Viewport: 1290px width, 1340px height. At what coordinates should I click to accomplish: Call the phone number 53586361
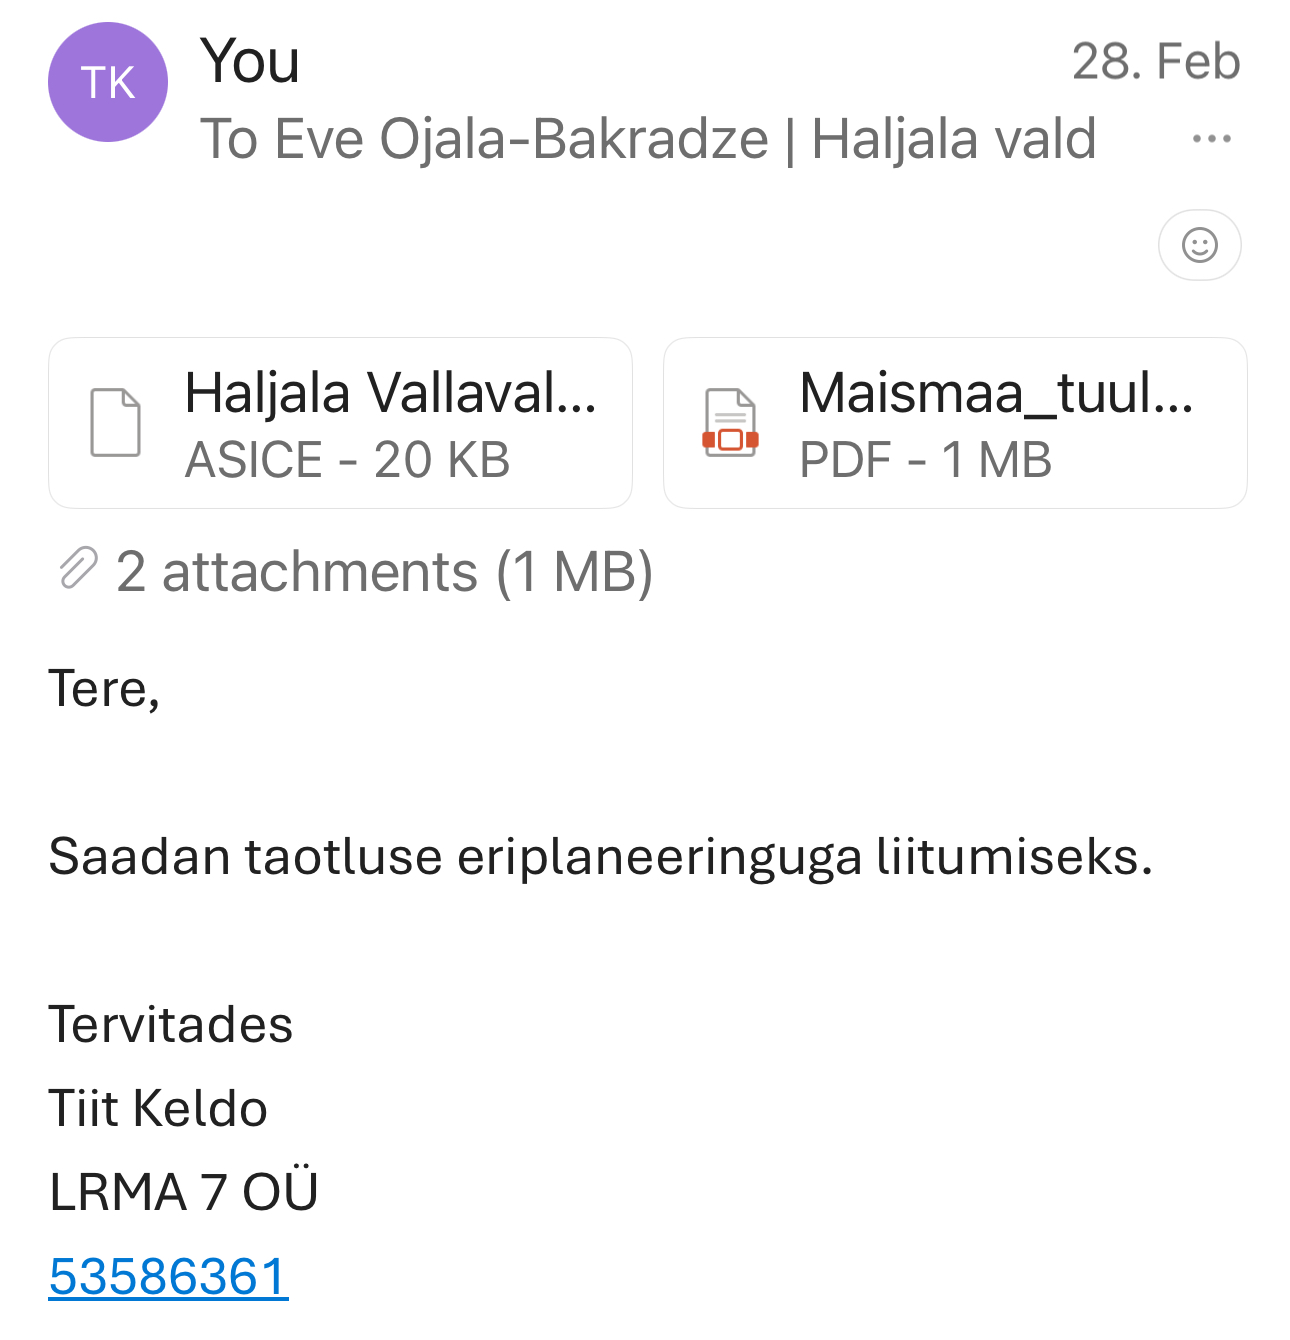pyautogui.click(x=168, y=1276)
